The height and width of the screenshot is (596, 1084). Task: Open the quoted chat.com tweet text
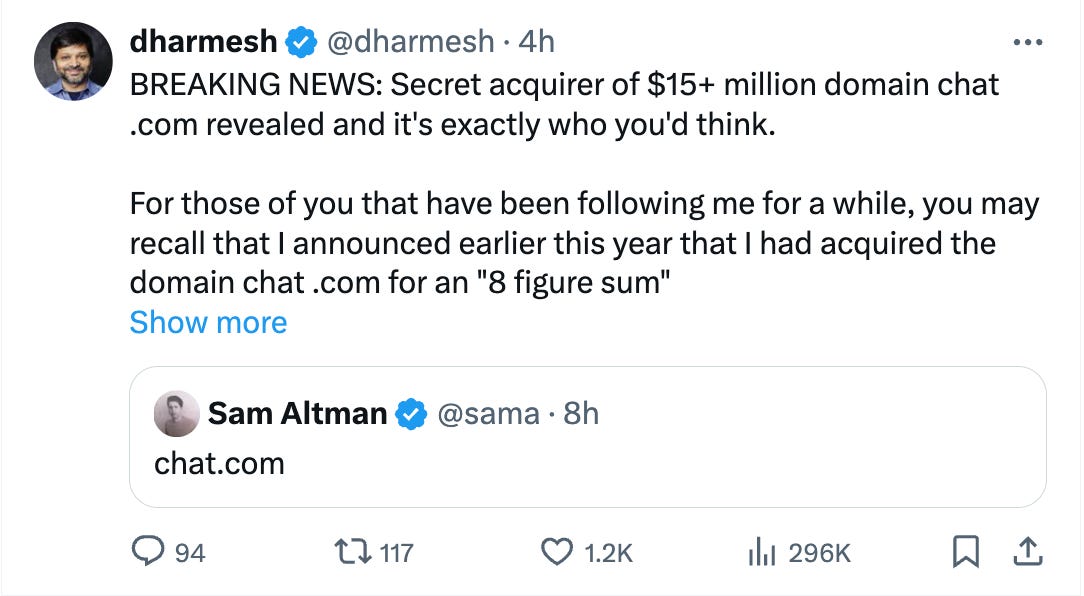(219, 463)
